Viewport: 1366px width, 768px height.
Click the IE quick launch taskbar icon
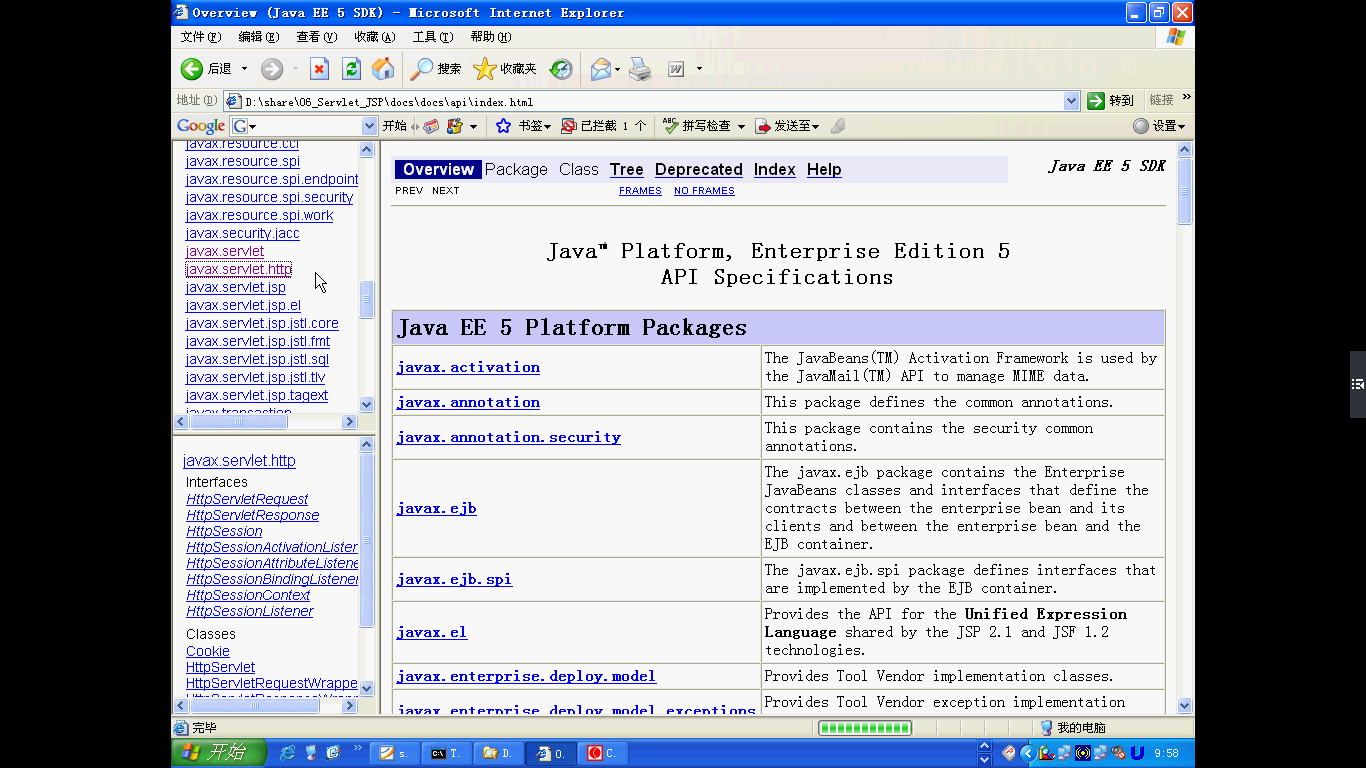288,752
